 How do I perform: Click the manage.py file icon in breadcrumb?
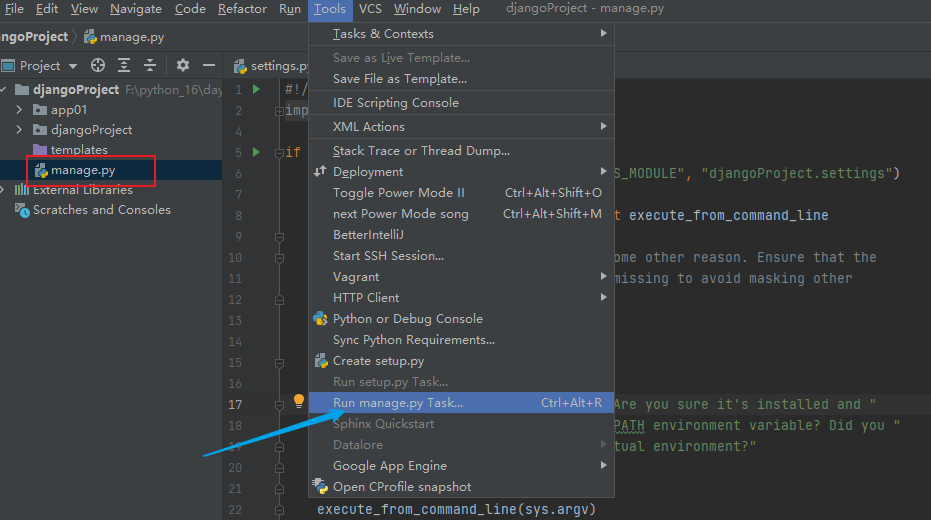pyautogui.click(x=90, y=37)
